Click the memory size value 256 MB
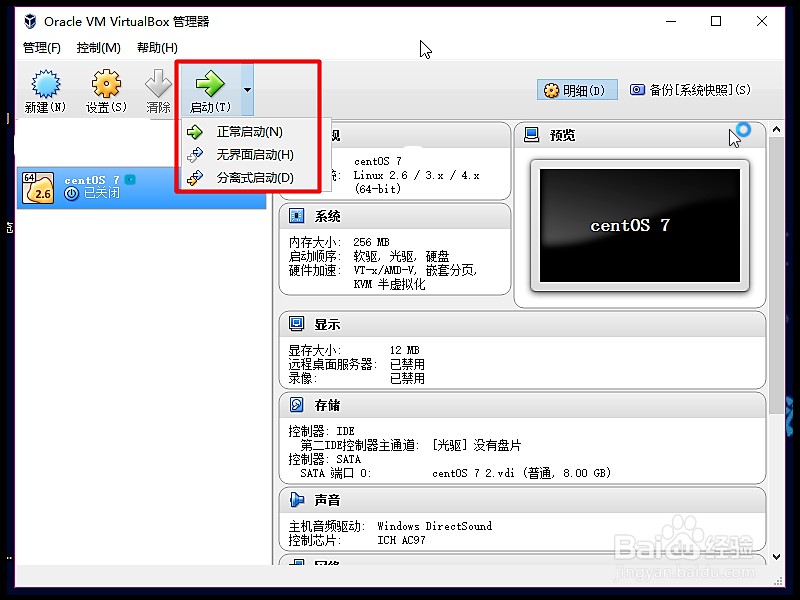Screen dimensions: 800x600 (371, 242)
